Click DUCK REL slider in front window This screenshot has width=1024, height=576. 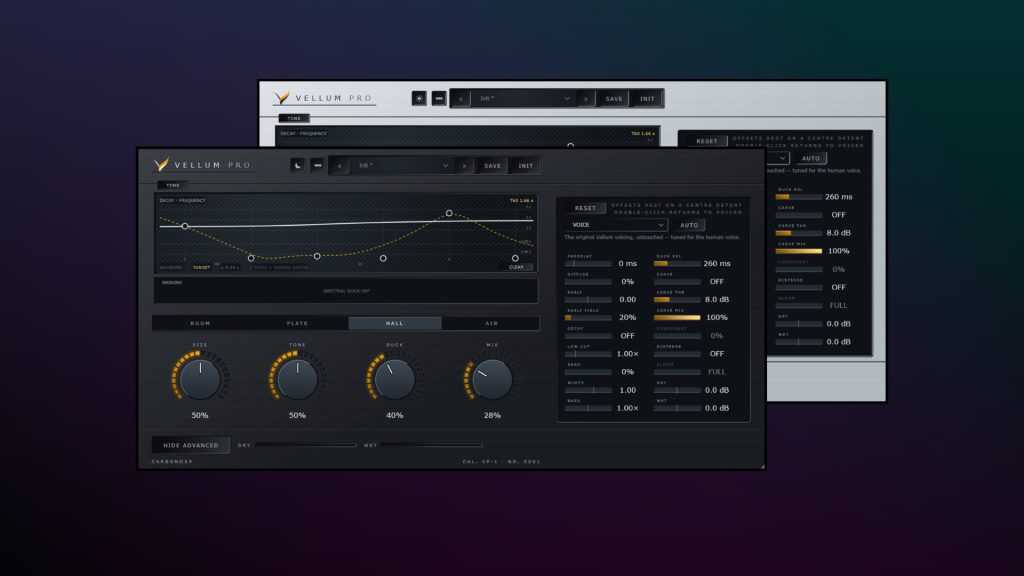tap(677, 263)
